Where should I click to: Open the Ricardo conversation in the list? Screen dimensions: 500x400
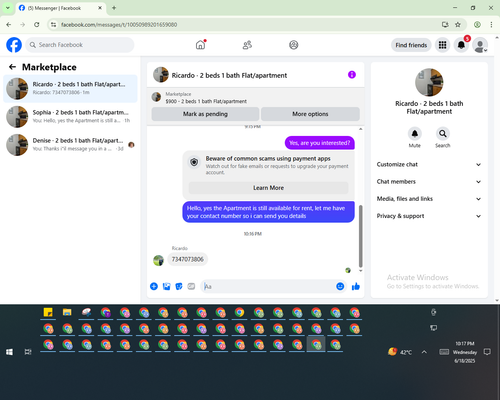tap(70, 88)
